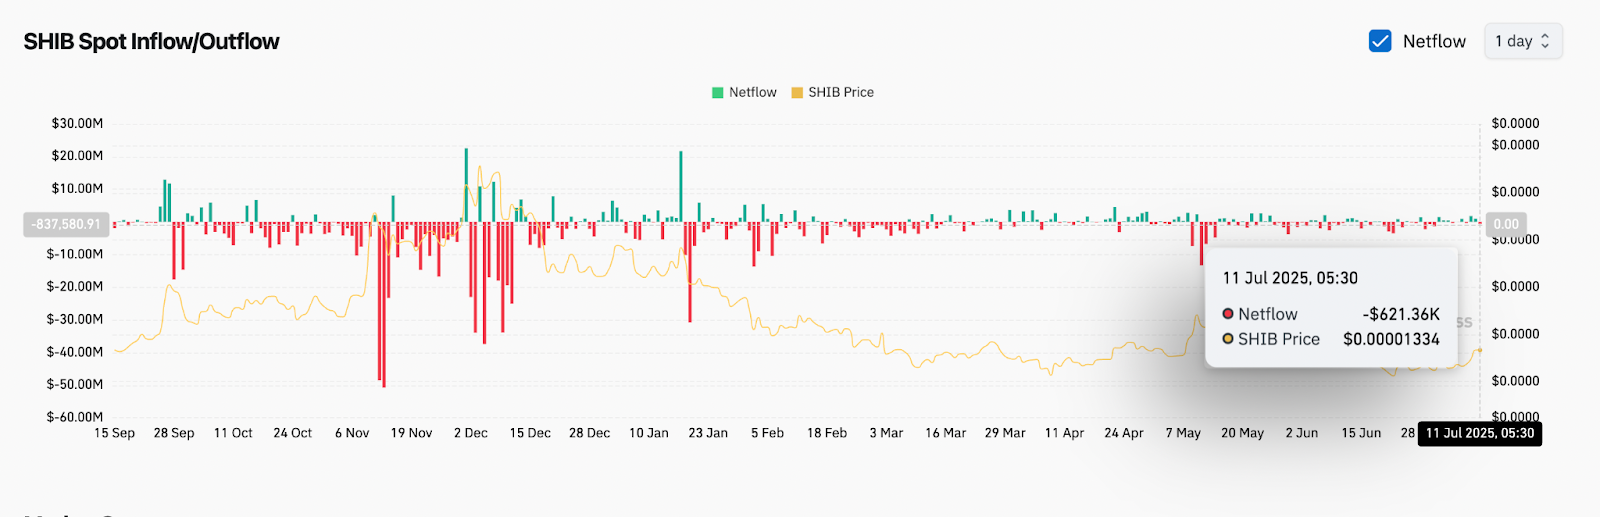Click the 11 Jul 2025, 05:30 axis marker
Image resolution: width=1600 pixels, height=517 pixels.
pos(1480,433)
